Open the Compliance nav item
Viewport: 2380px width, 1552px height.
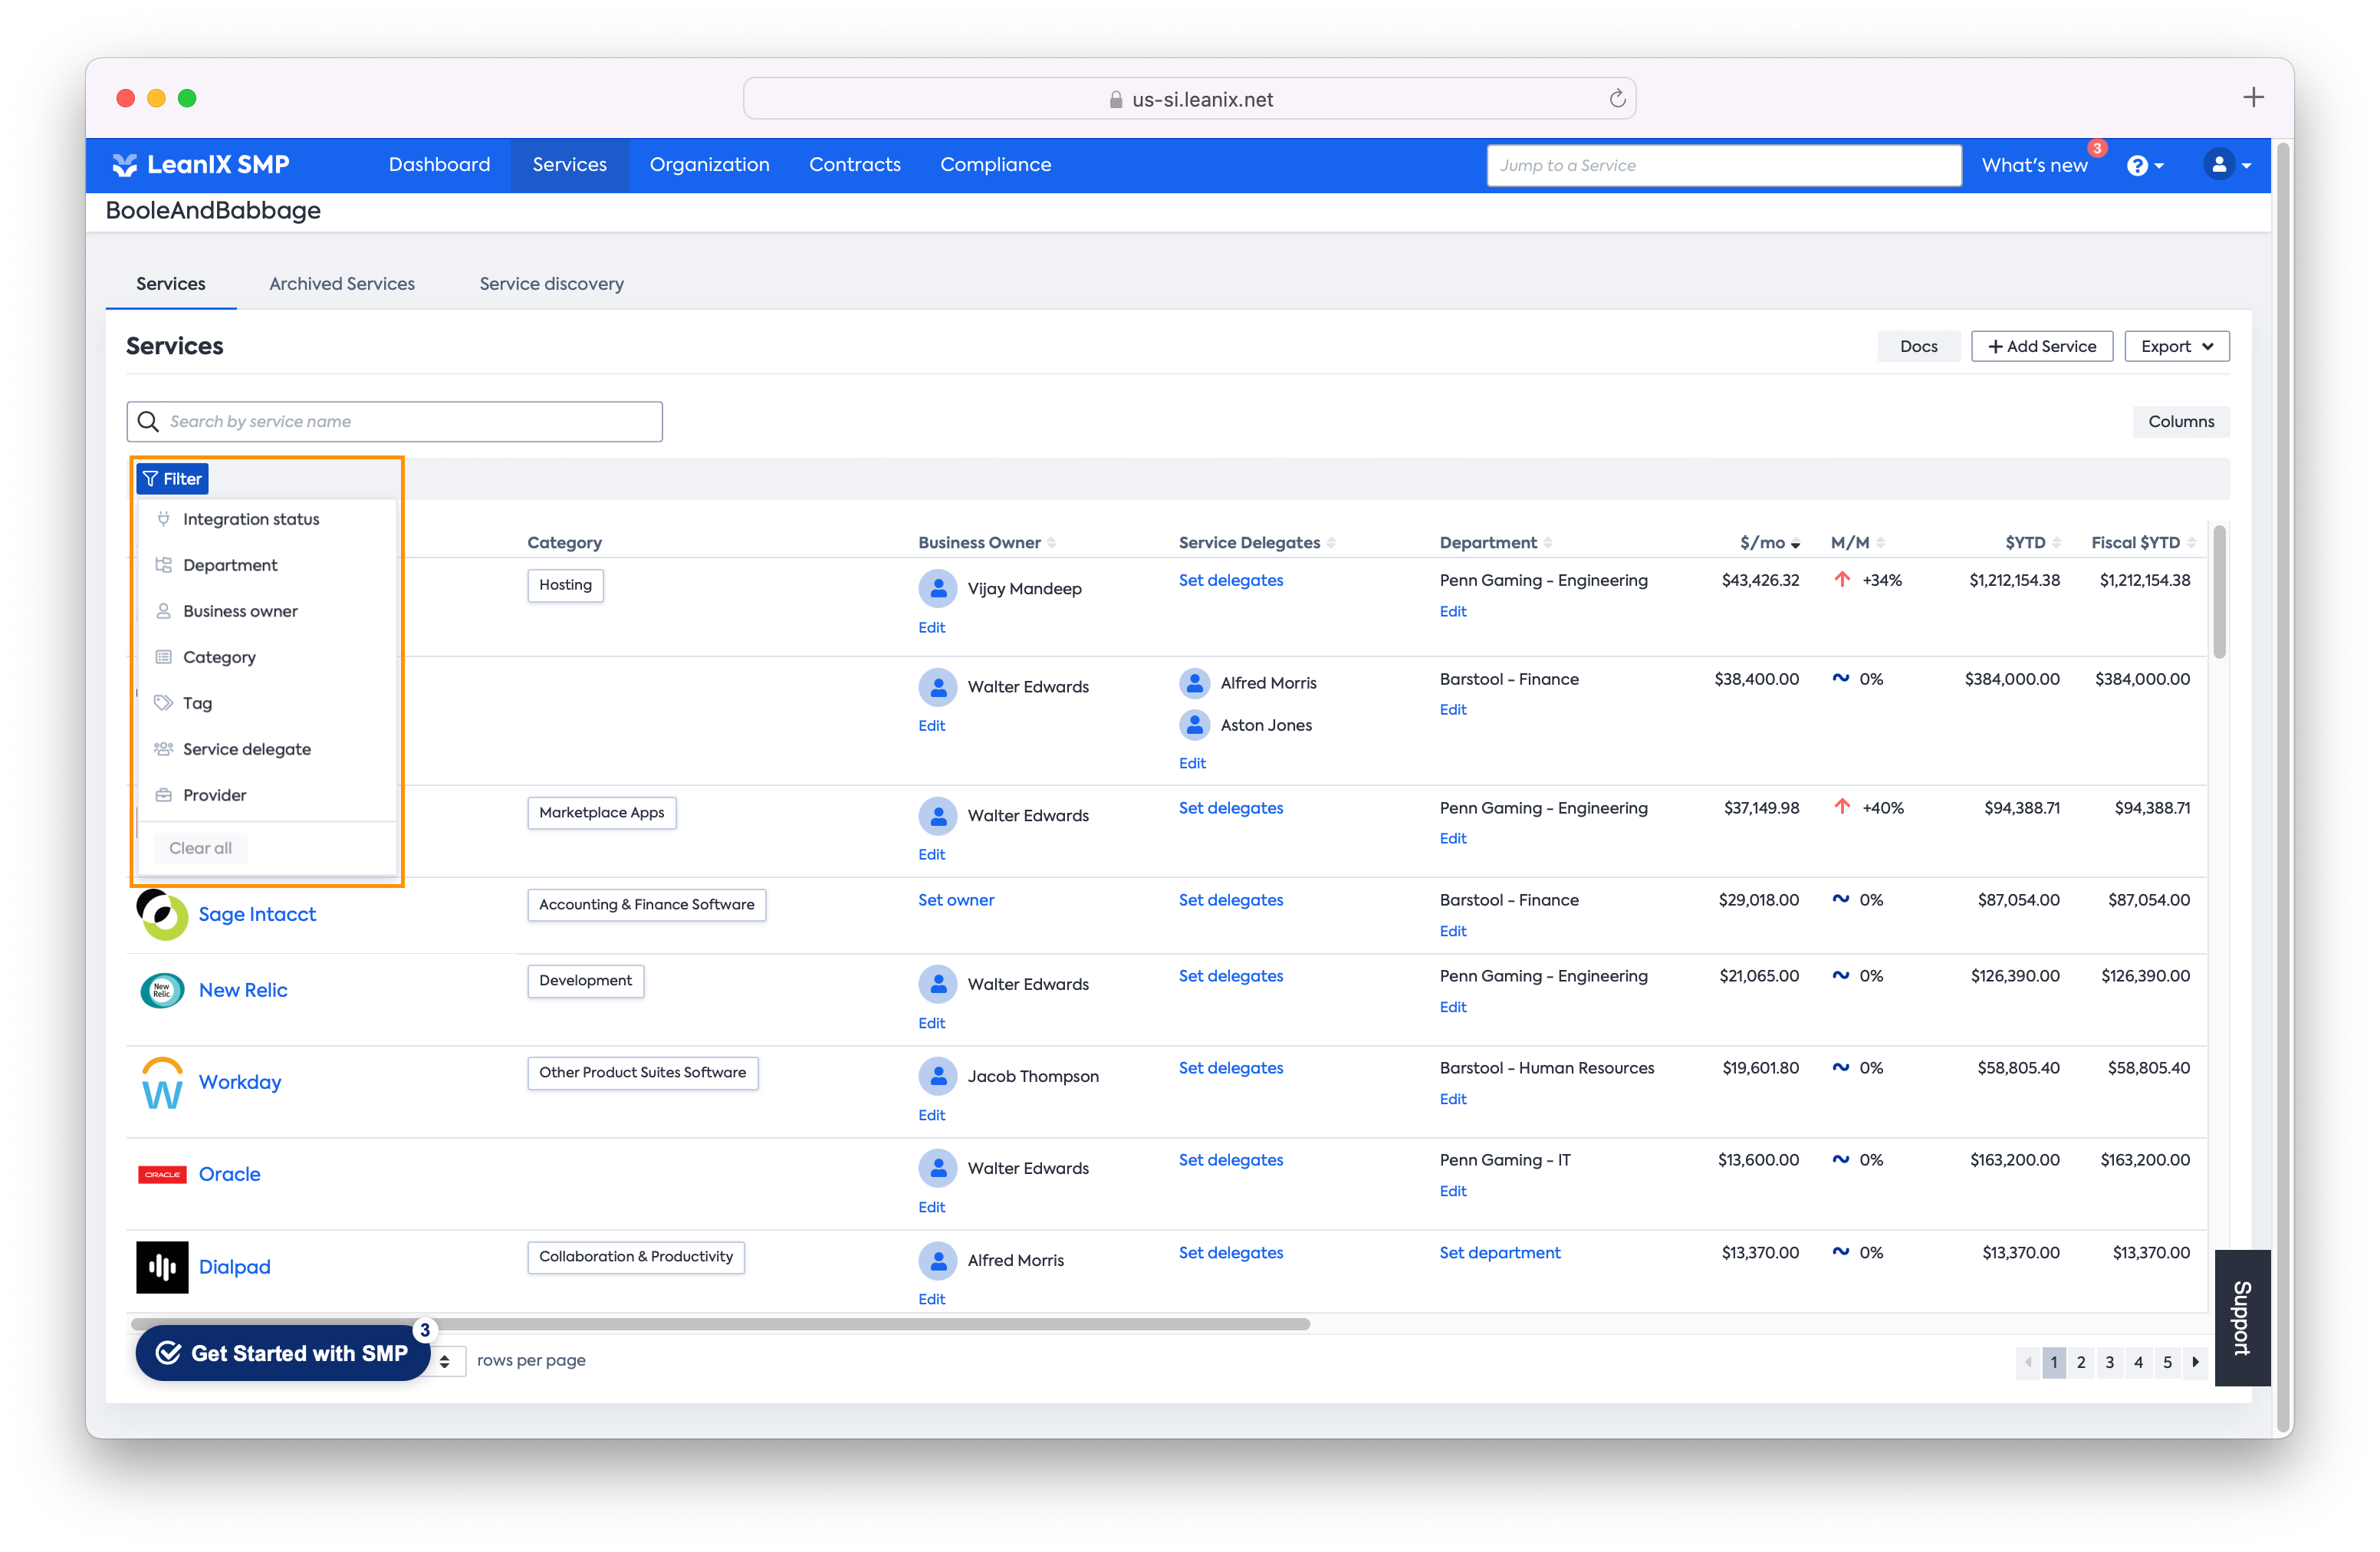coord(996,165)
